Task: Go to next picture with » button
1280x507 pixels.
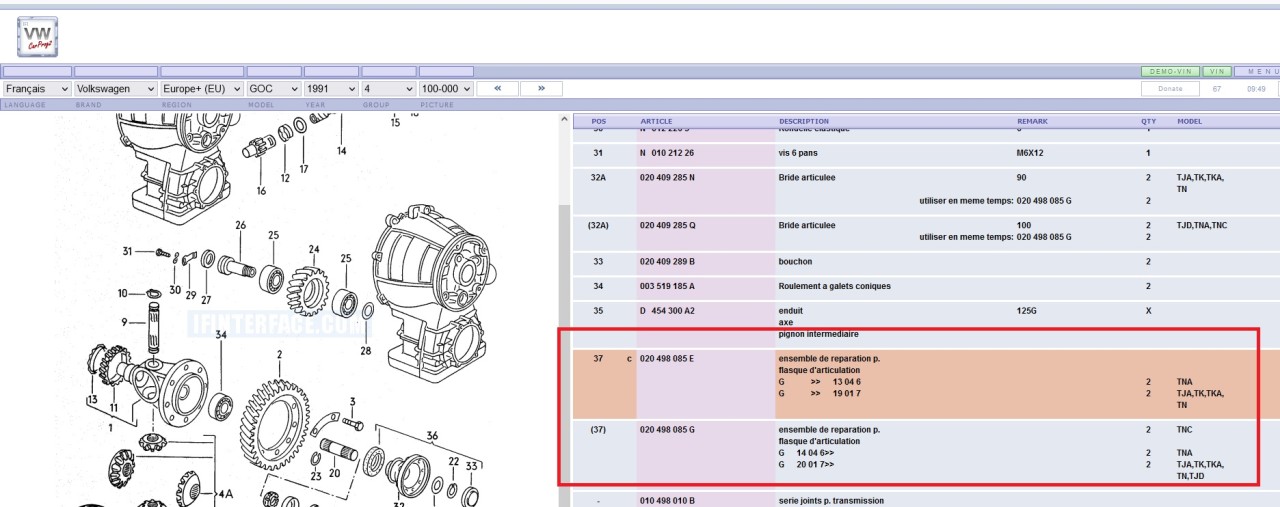Action: (x=541, y=89)
